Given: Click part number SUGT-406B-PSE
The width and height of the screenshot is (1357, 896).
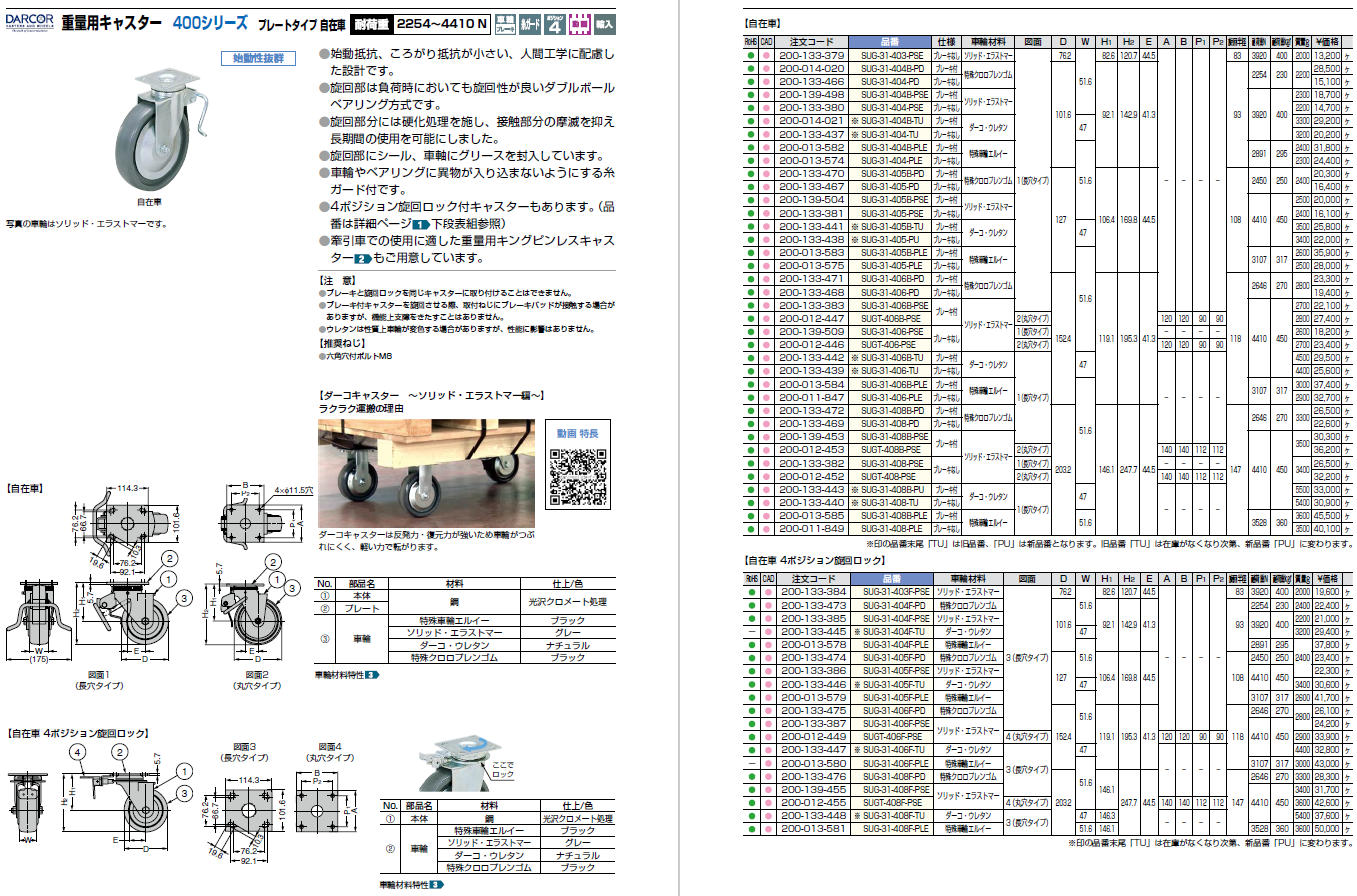Looking at the screenshot, I should 892,318.
